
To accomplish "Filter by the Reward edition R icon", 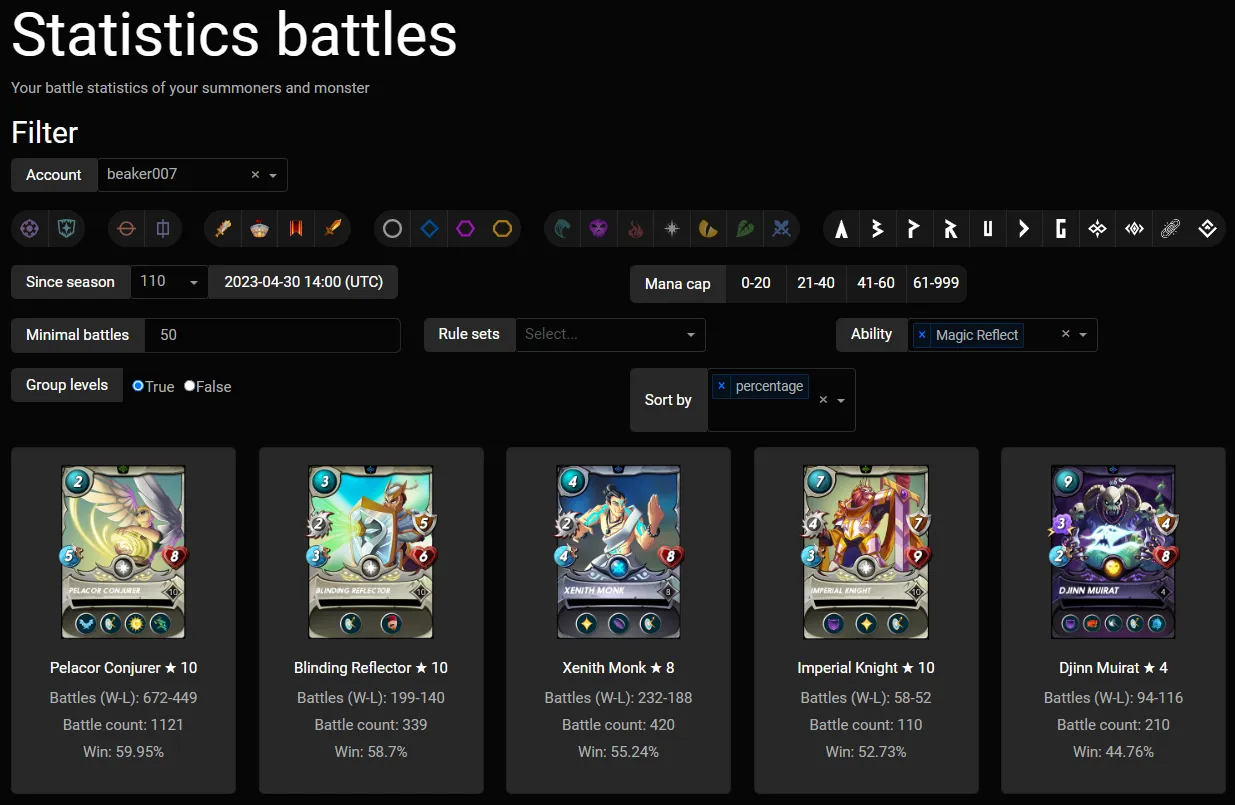I will (x=951, y=229).
